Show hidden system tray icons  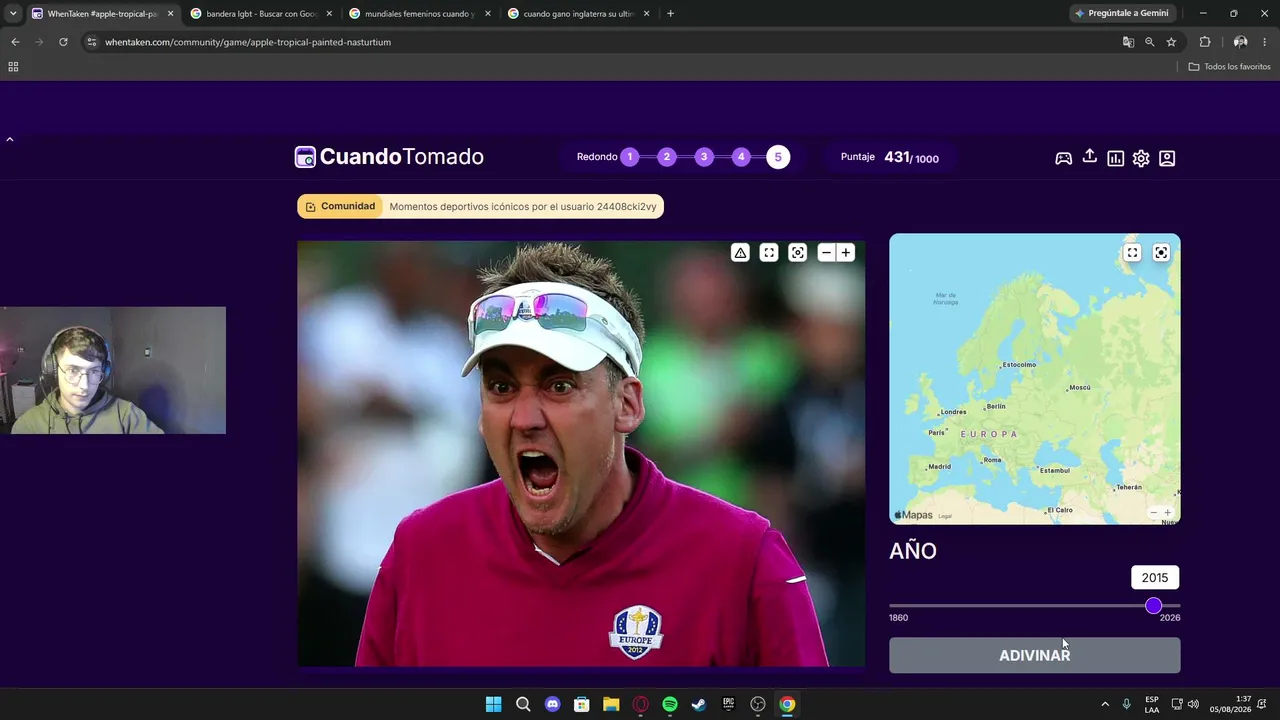tap(1105, 704)
